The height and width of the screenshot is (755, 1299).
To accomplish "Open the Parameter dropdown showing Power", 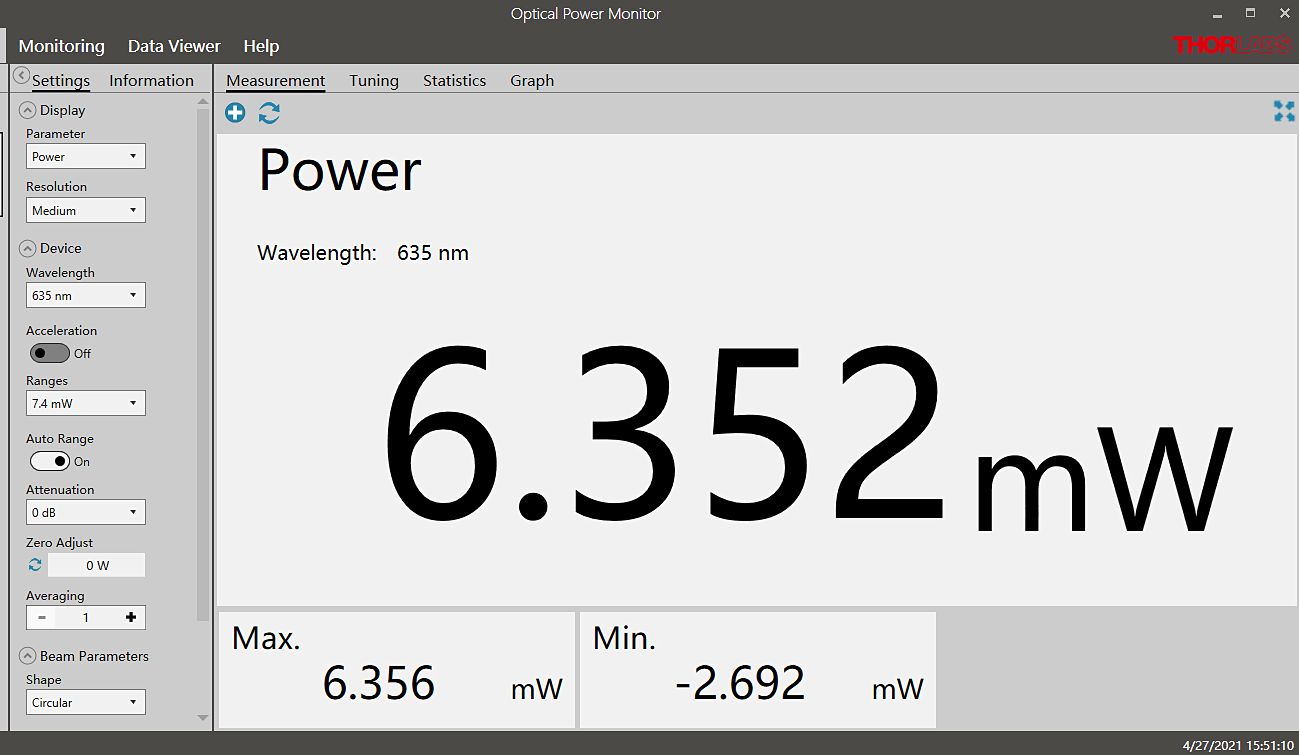I will [85, 157].
